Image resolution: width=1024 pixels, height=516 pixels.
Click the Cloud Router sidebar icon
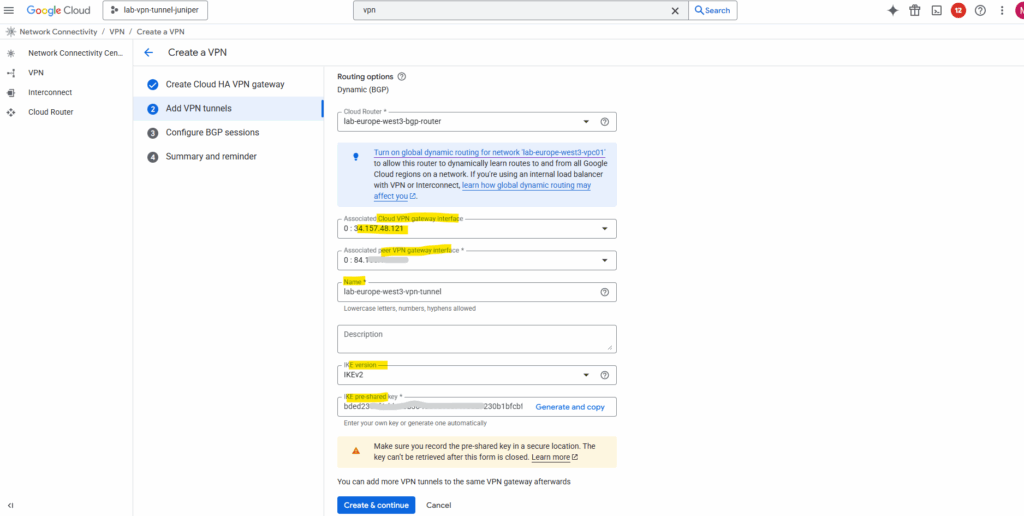[x=10, y=112]
